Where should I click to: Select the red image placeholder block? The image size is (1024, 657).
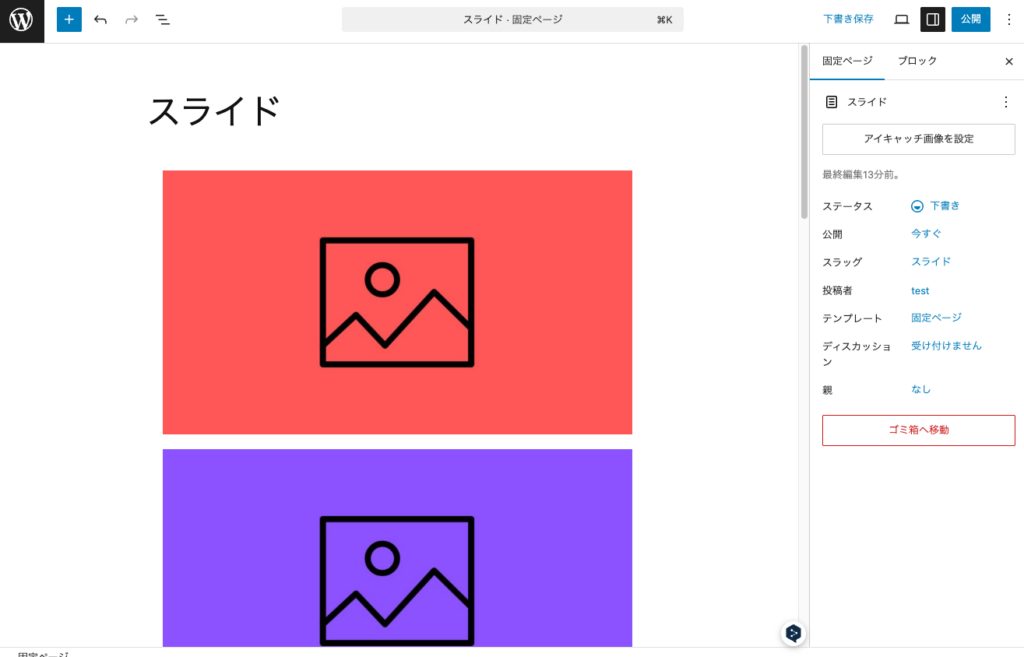pos(397,301)
